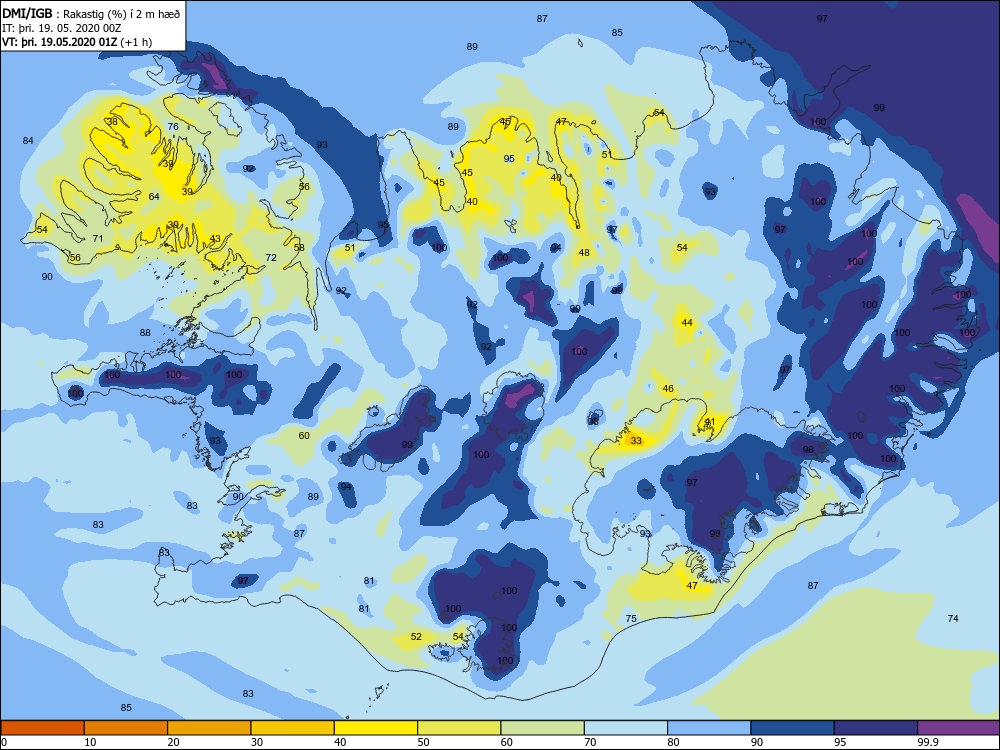Click the humidity value '88' on the map
Image resolution: width=1000 pixels, height=750 pixels.
pos(145,332)
